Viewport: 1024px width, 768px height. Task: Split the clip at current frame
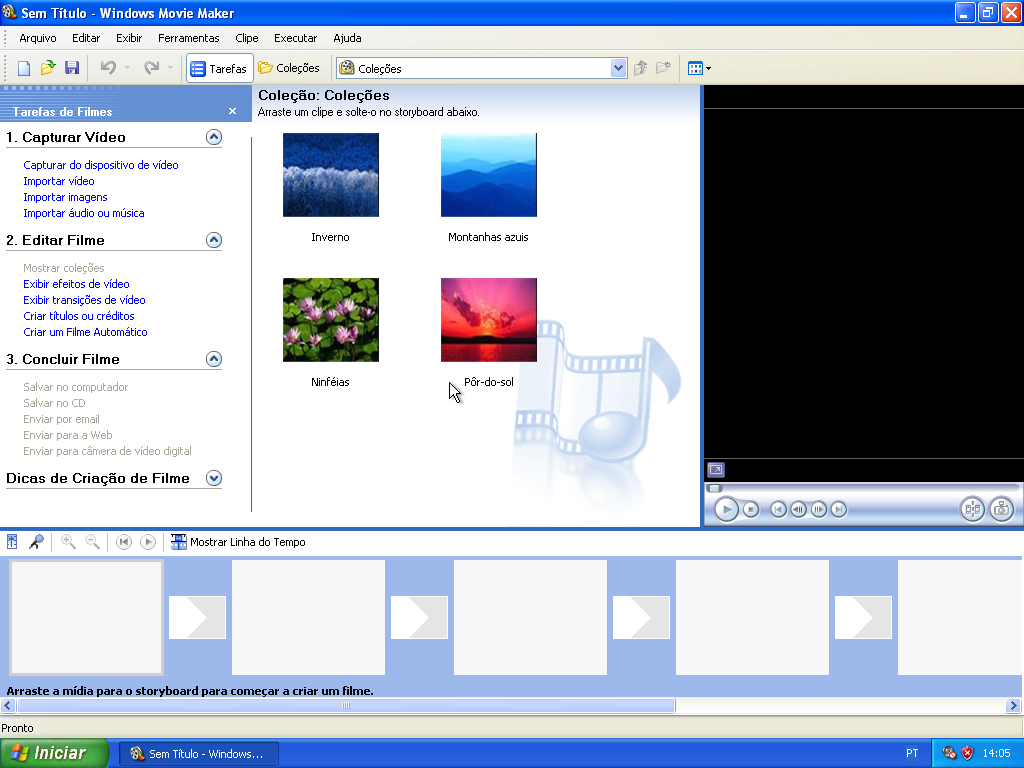pyautogui.click(x=972, y=509)
